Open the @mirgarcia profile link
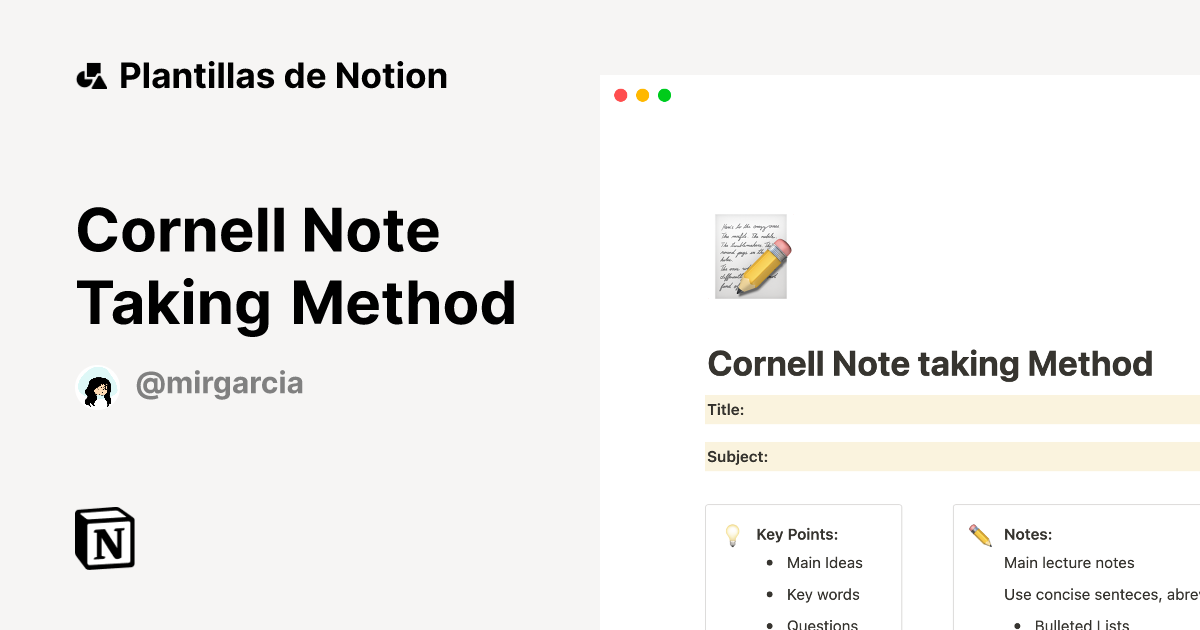Viewport: 1200px width, 630px height. (x=219, y=383)
